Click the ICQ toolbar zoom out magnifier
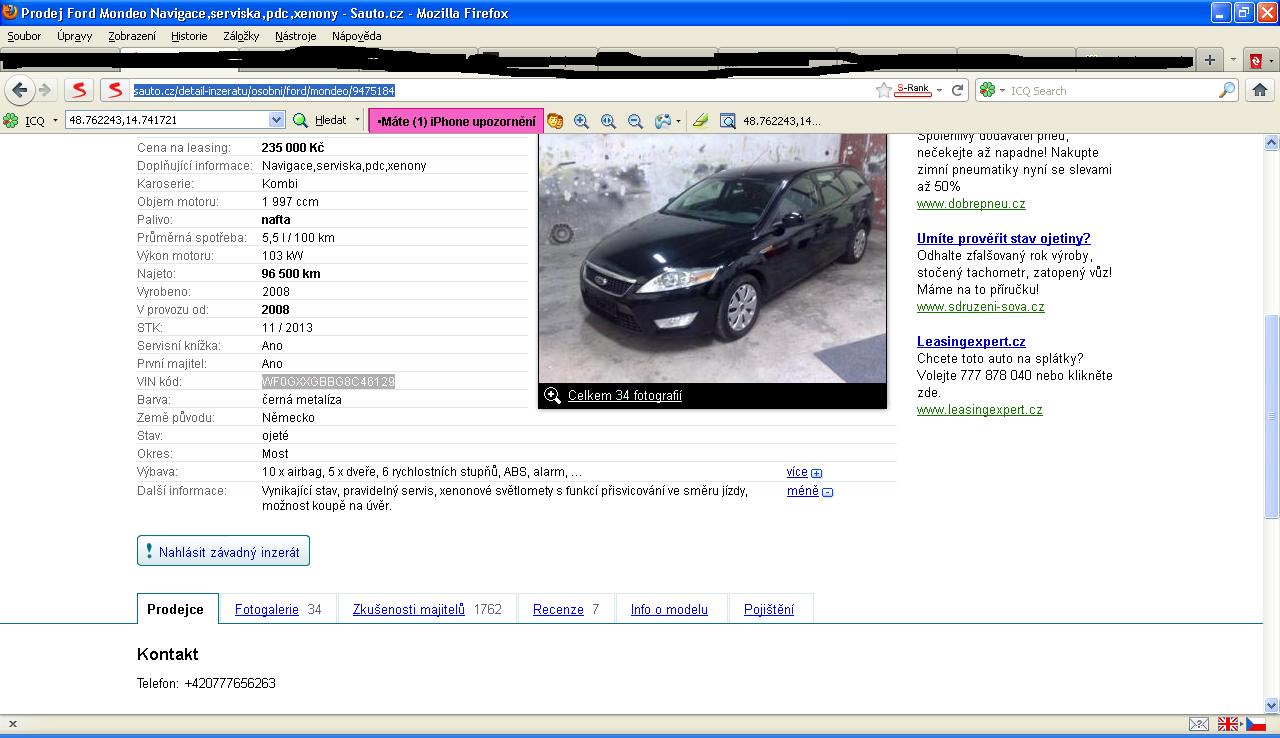Viewport: 1280px width, 738px height. pos(634,121)
